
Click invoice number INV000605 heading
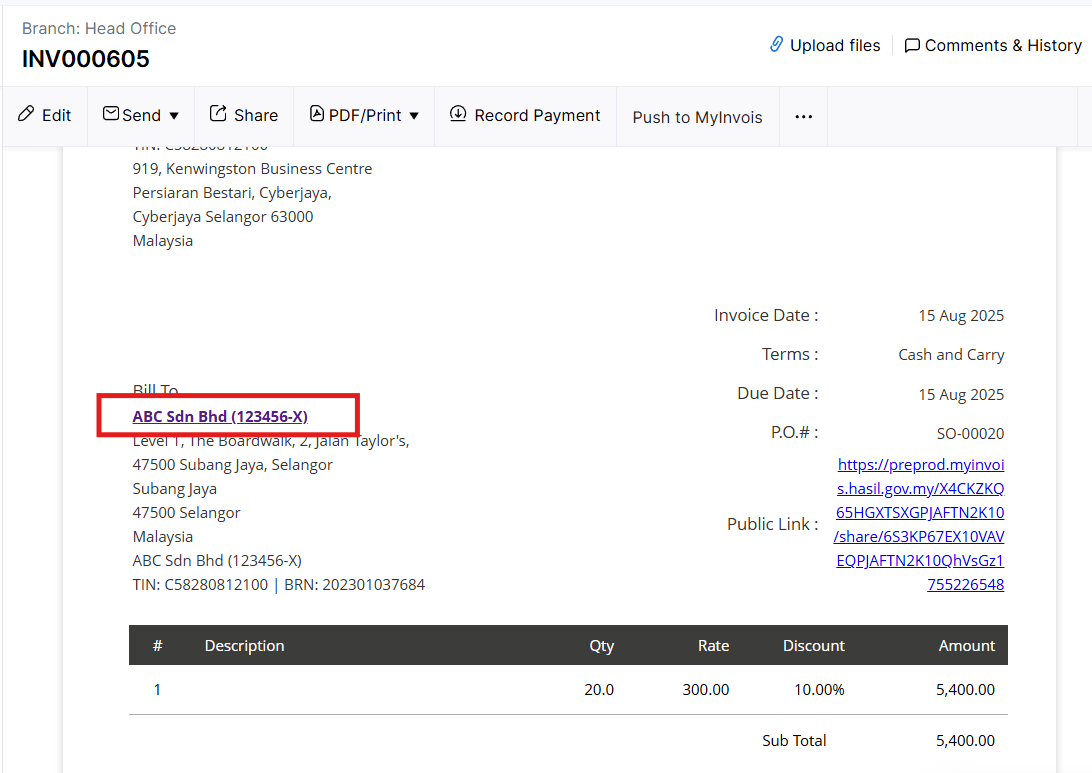point(86,59)
